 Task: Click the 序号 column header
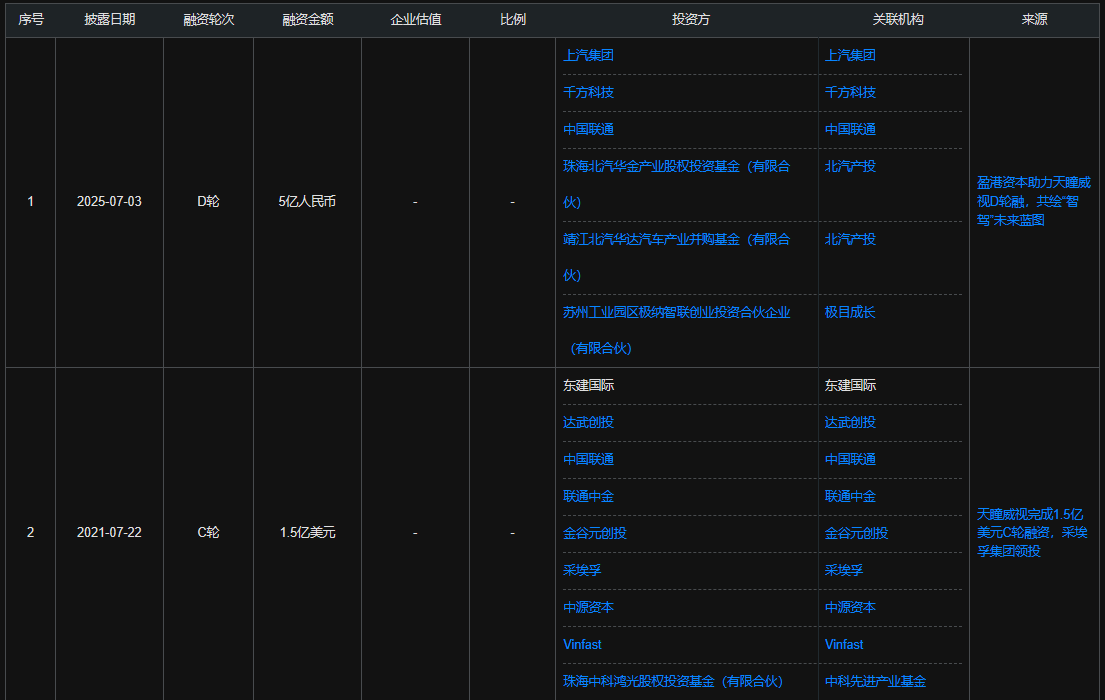pyautogui.click(x=31, y=20)
